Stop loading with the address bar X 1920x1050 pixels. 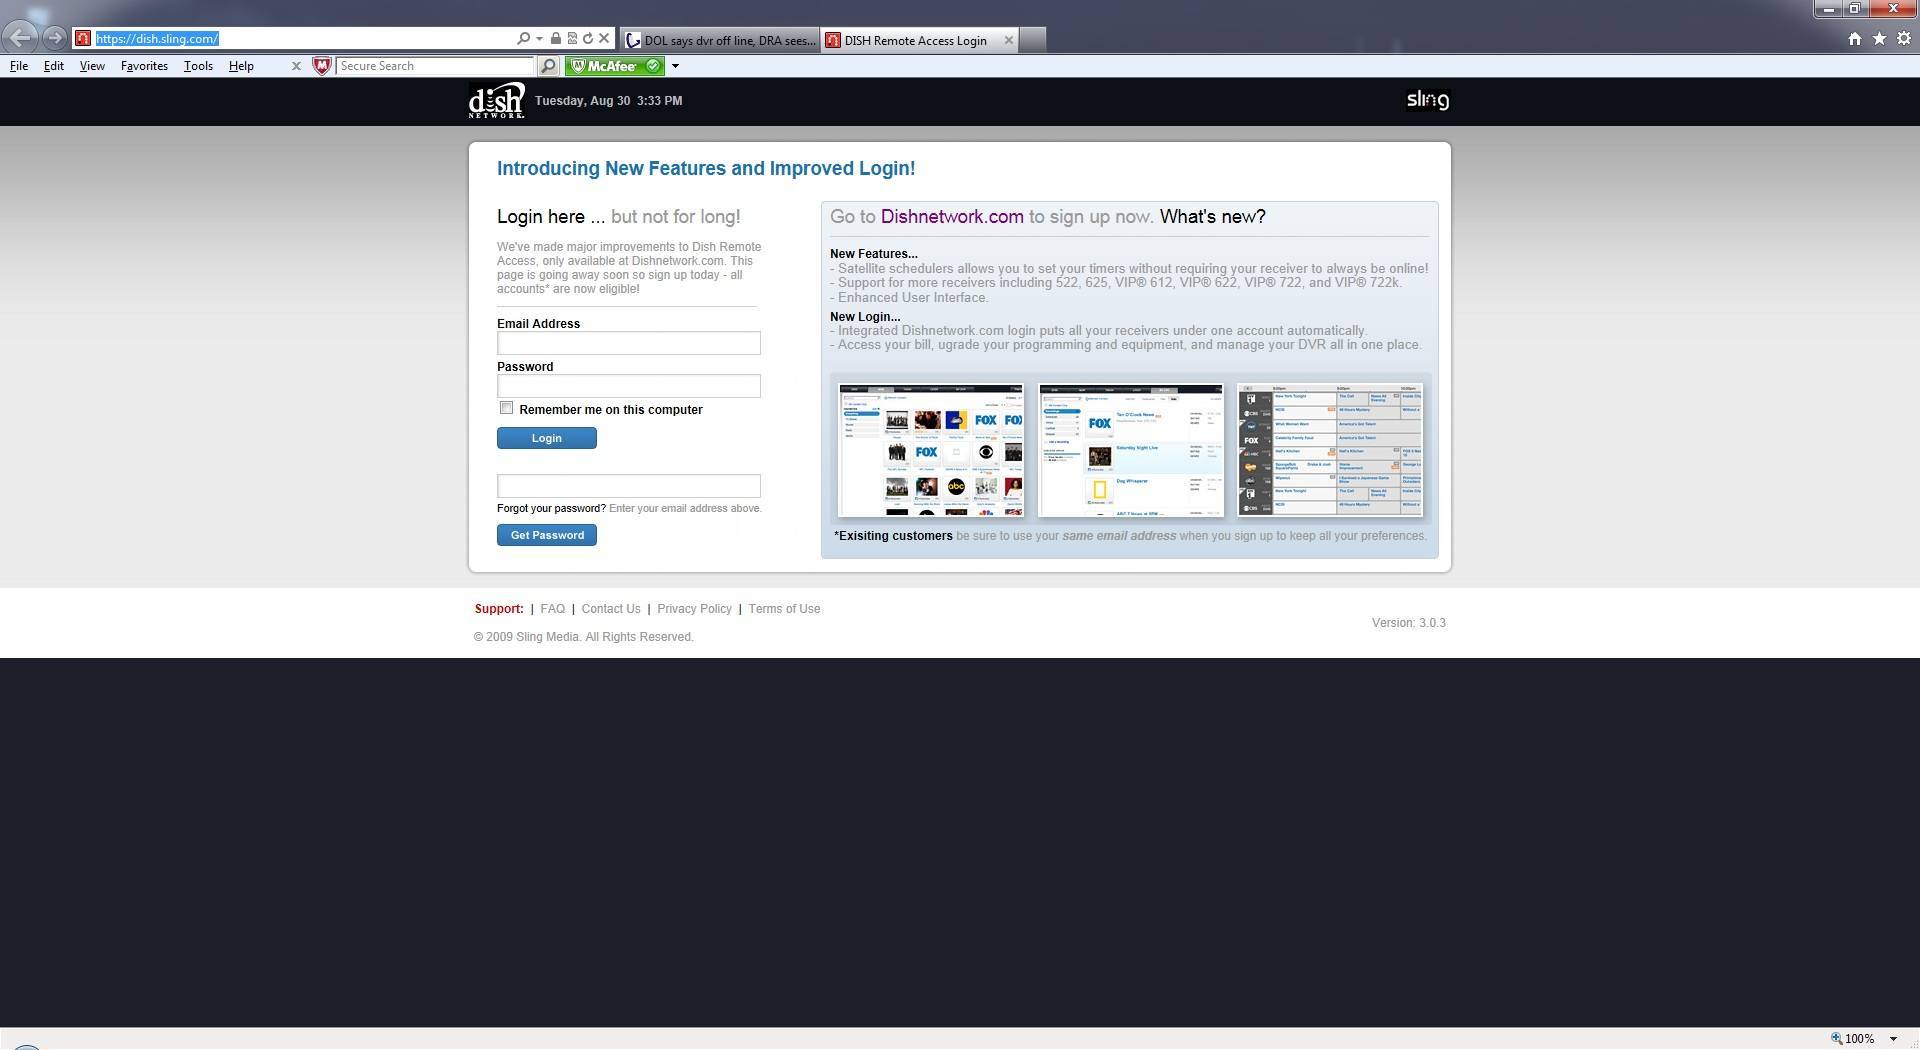point(604,39)
